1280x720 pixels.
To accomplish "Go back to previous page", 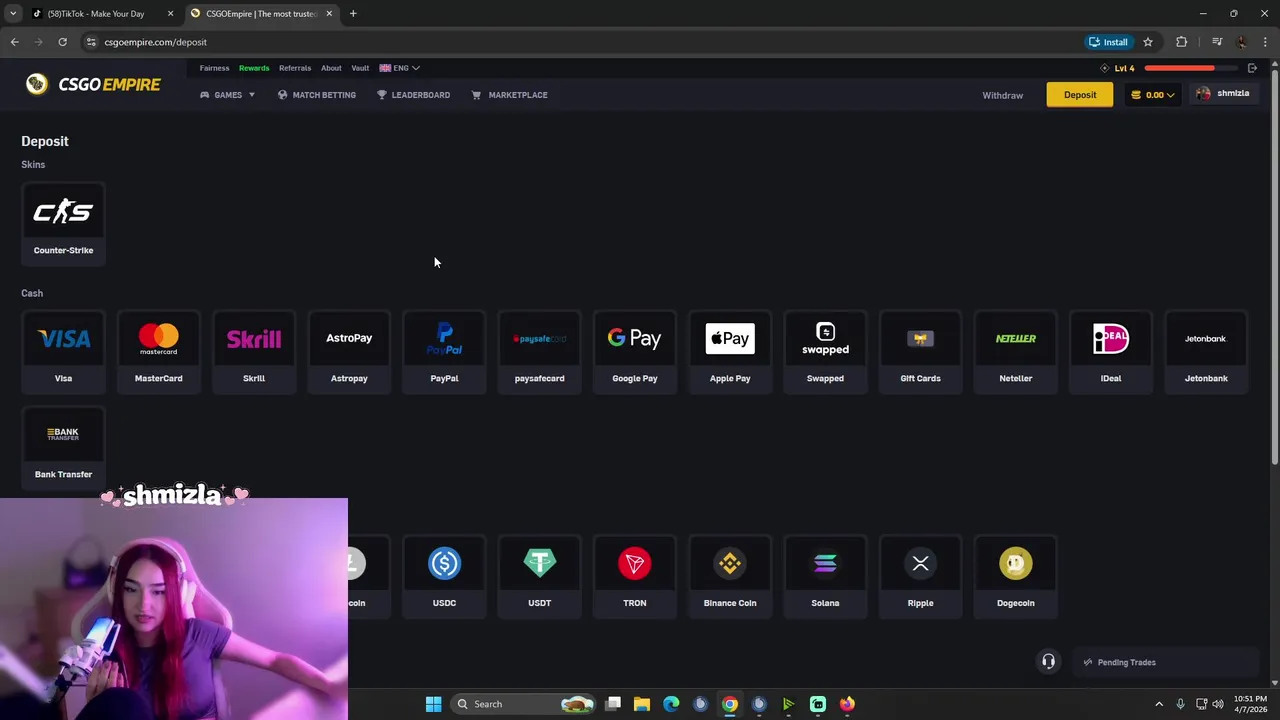I will (14, 42).
